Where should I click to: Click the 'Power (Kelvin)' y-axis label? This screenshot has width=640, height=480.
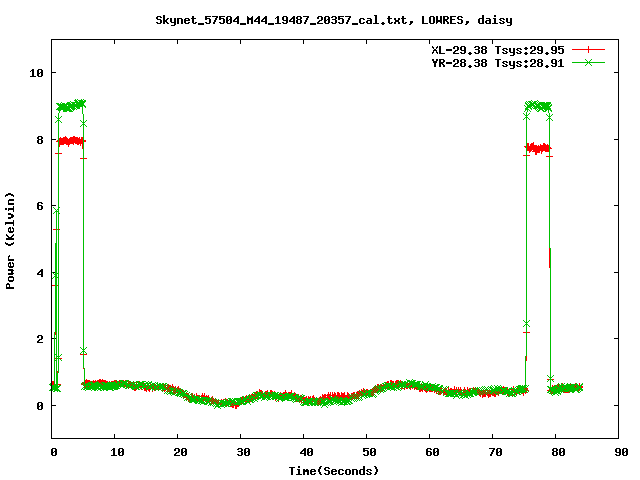tap(10, 241)
